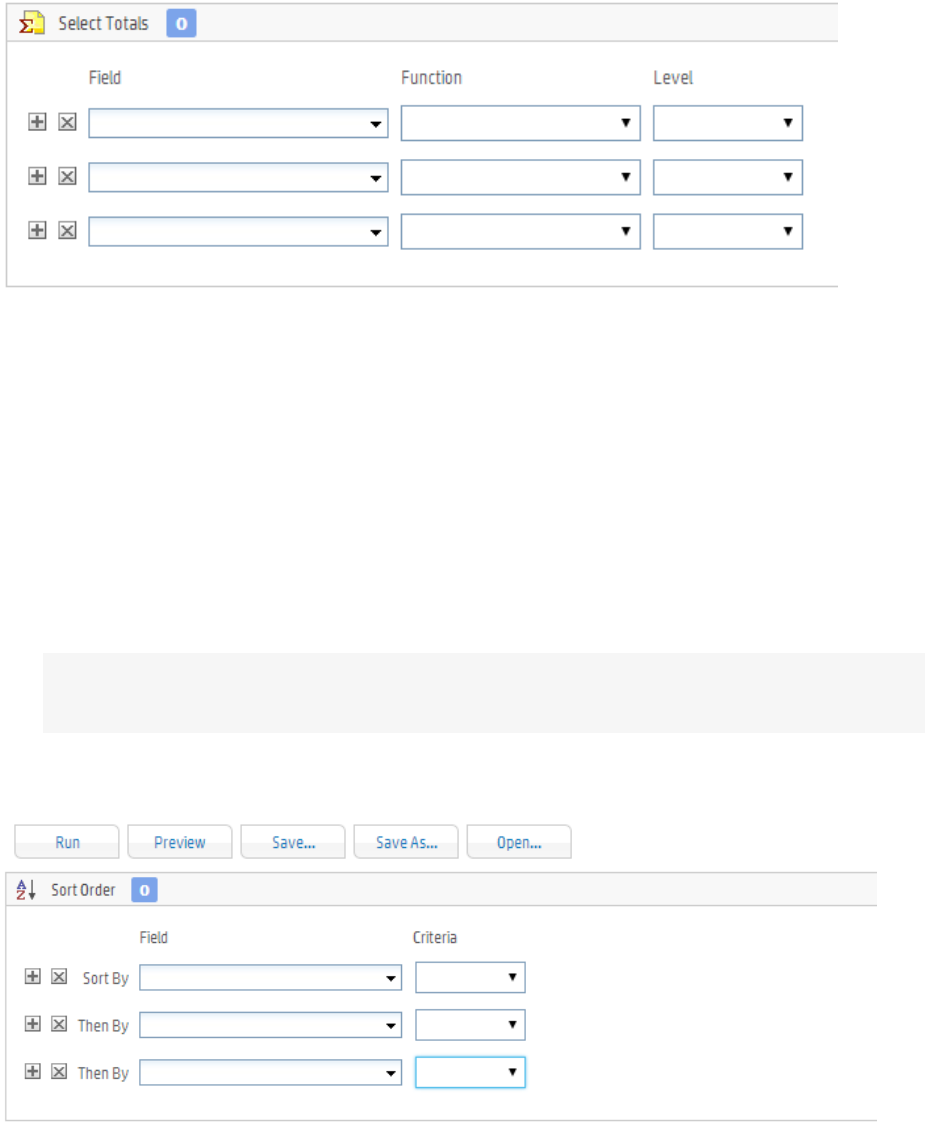Image resolution: width=925 pixels, height=1124 pixels.
Task: Open first Function dropdown in Select Totals
Action: [520, 123]
